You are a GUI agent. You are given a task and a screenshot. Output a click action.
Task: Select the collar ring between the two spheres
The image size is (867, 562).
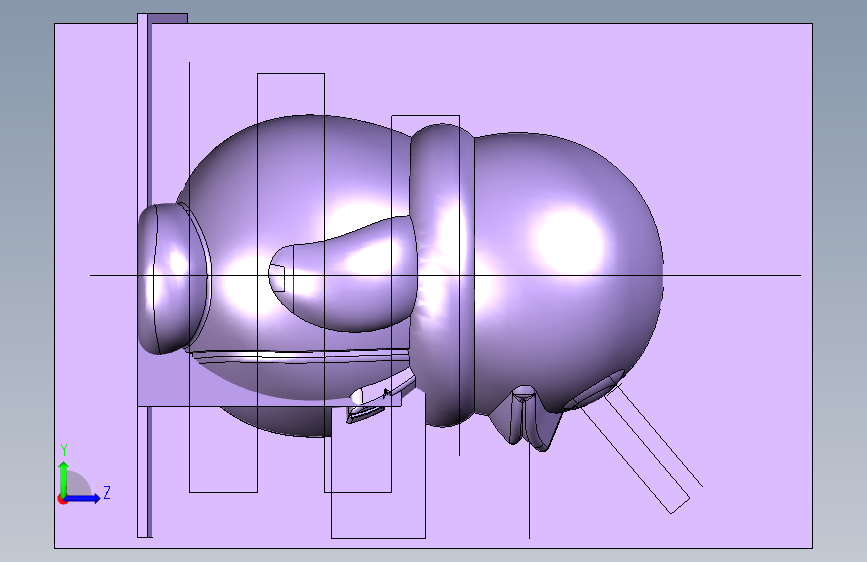click(x=442, y=275)
